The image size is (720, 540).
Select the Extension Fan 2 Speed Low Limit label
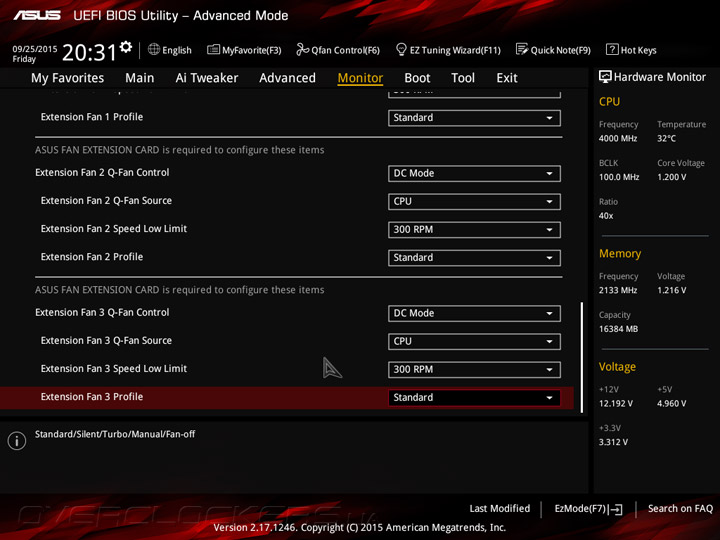[113, 229]
